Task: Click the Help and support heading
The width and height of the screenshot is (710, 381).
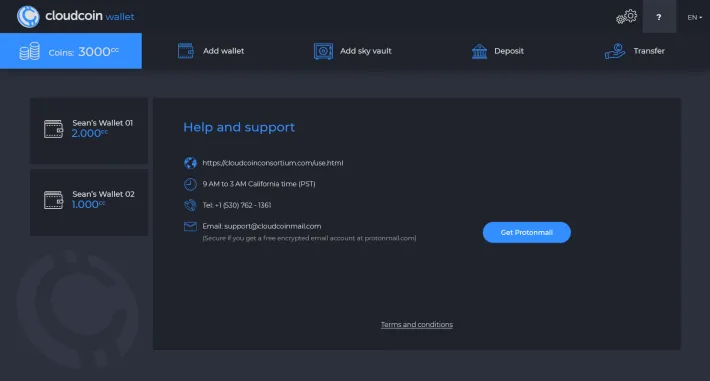Action: tap(239, 127)
